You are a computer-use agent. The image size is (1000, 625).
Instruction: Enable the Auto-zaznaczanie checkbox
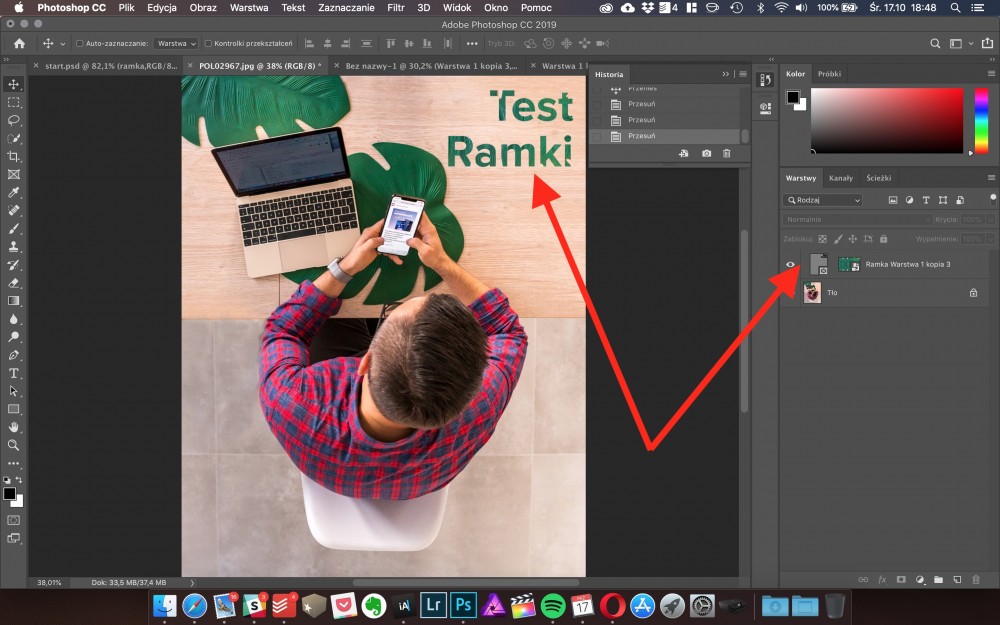80,43
